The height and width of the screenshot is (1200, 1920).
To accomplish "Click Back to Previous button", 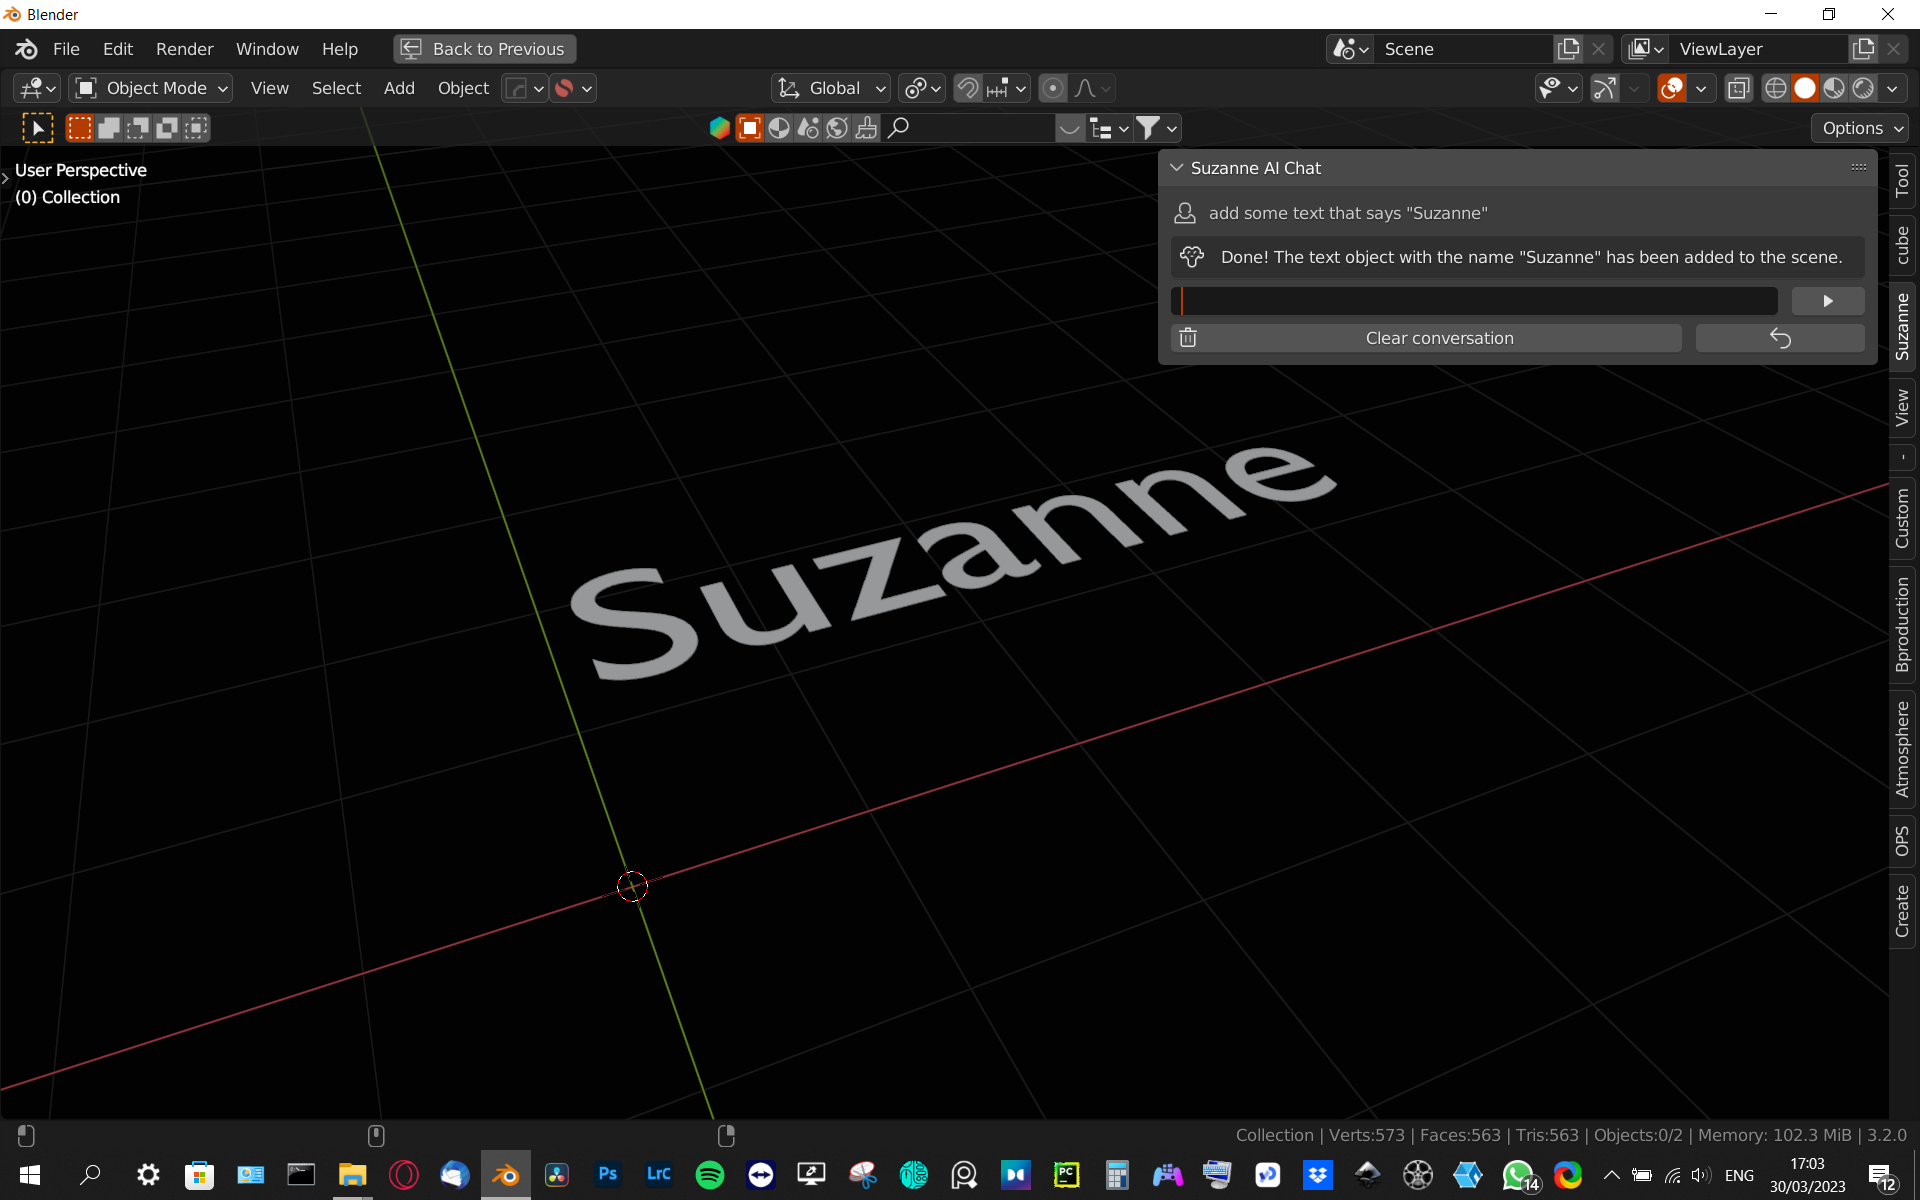I will pyautogui.click(x=485, y=49).
